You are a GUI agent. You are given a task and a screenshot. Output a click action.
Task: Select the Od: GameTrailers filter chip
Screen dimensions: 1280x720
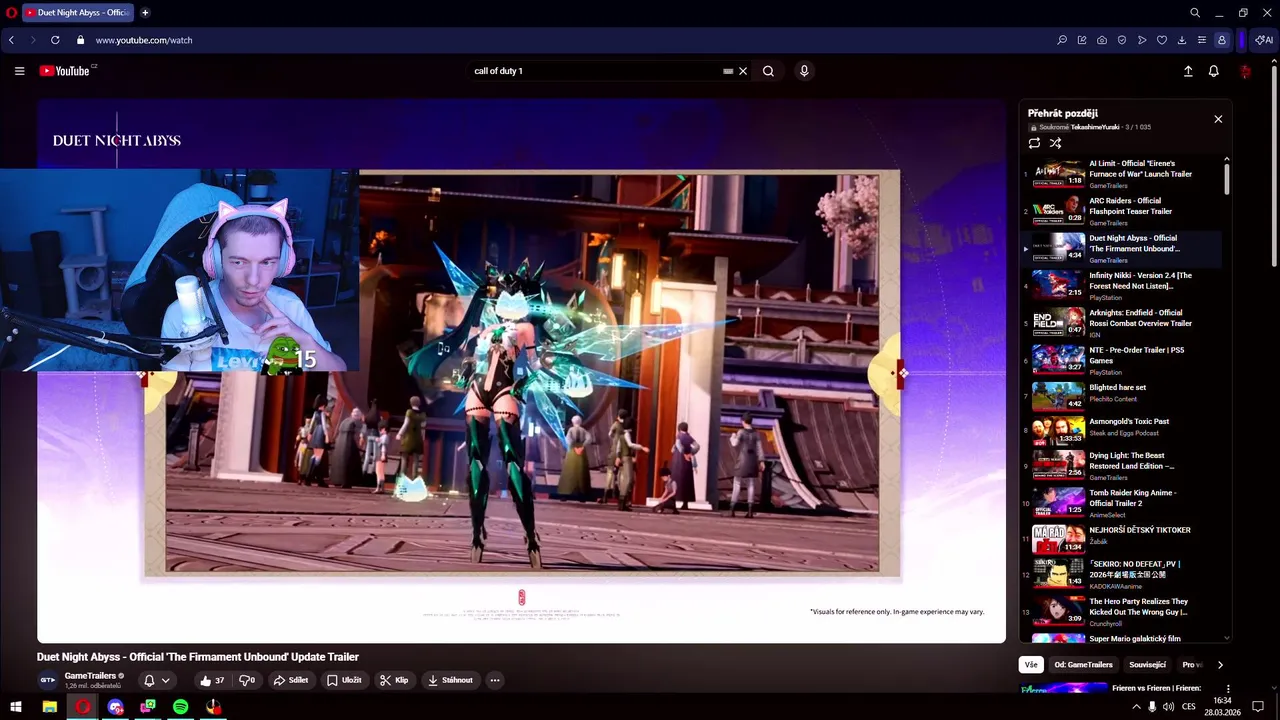(1083, 665)
